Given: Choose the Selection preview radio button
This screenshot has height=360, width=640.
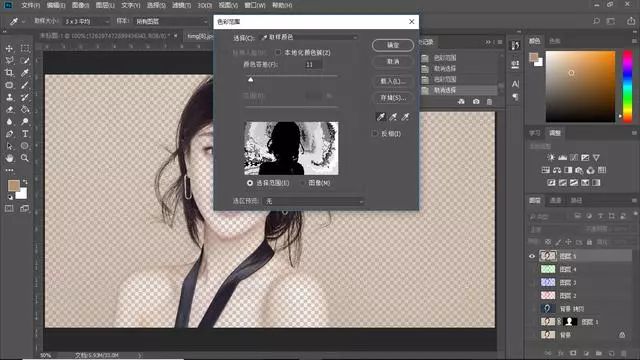Looking at the screenshot, I should point(250,183).
